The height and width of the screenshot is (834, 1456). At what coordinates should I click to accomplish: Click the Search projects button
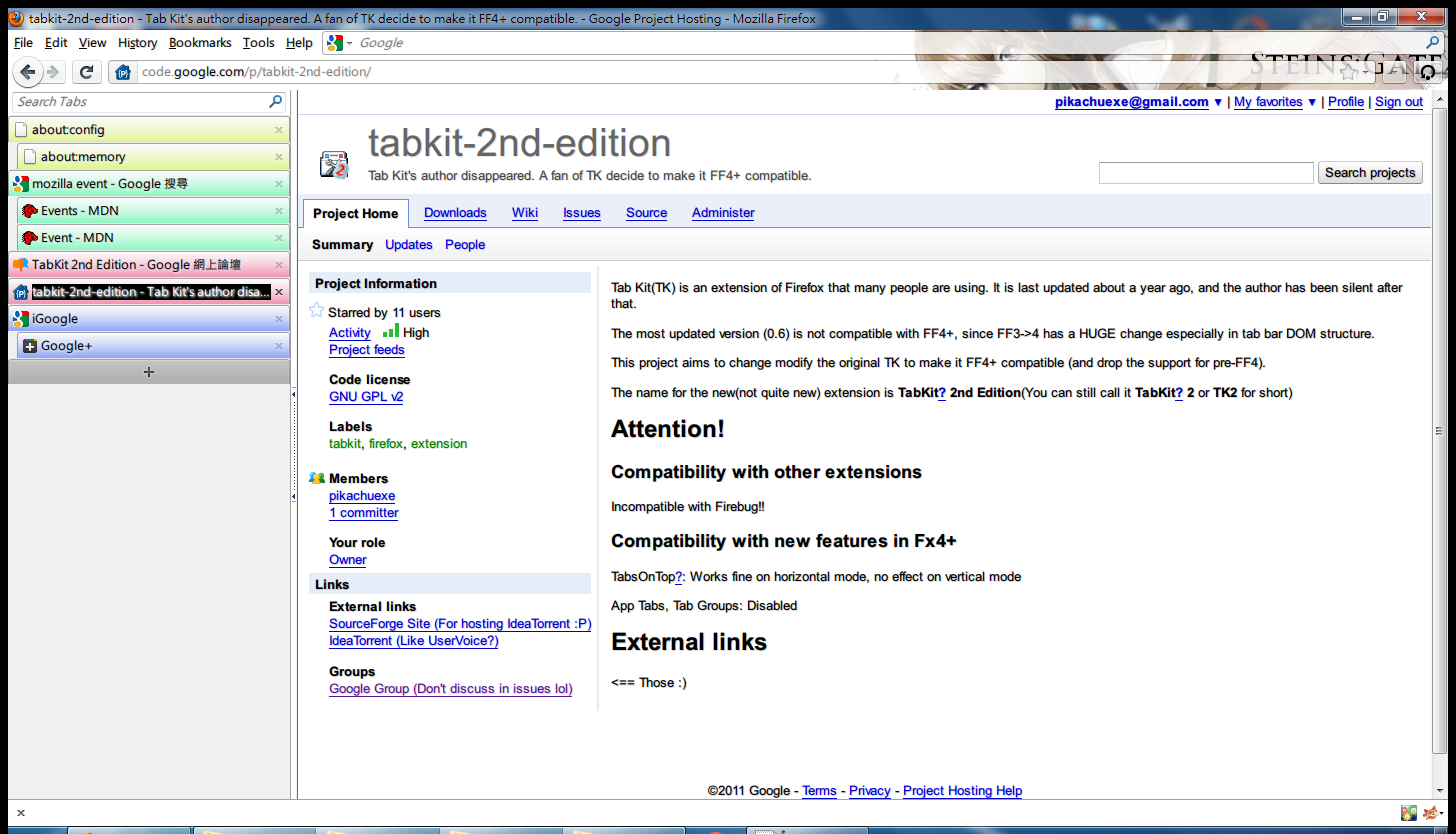pos(1370,173)
